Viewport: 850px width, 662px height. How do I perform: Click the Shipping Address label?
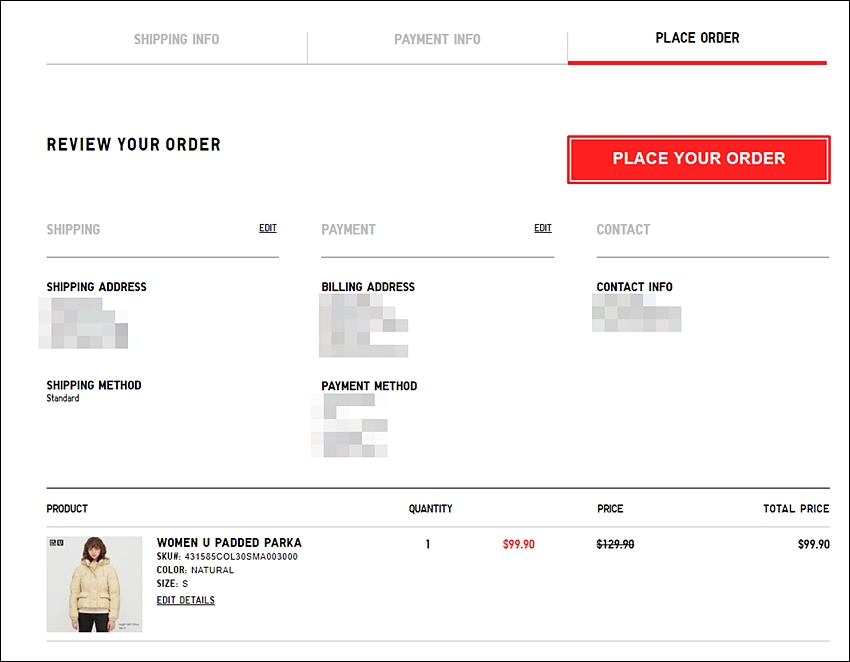click(96, 287)
